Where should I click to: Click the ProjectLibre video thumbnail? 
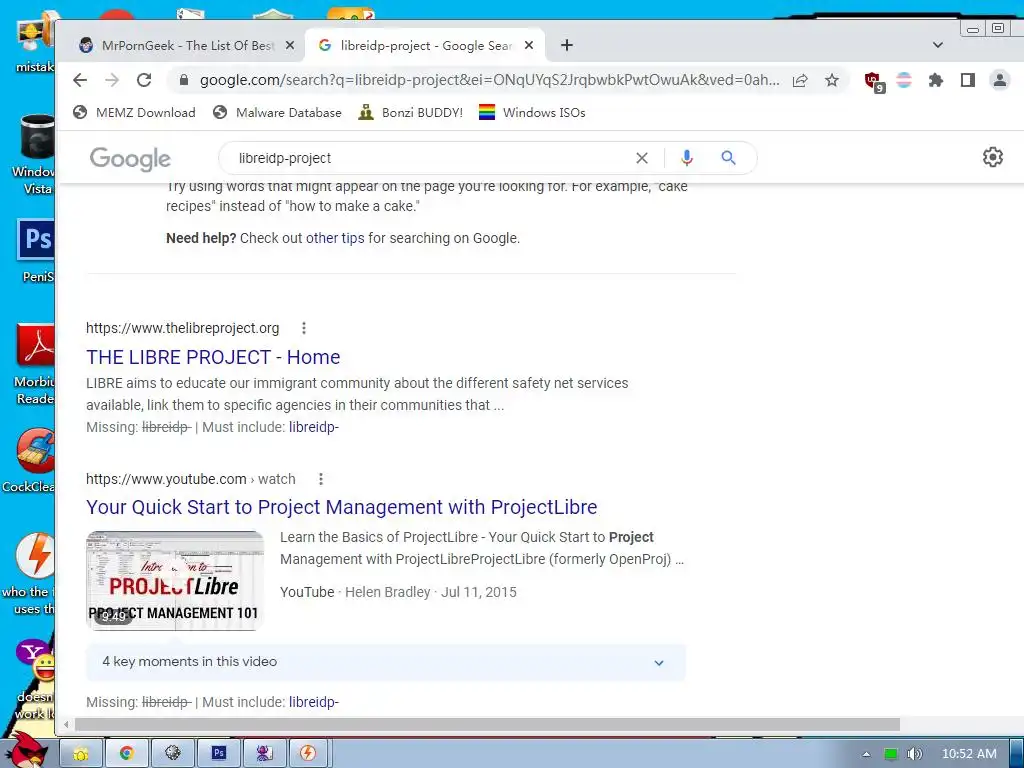(175, 581)
